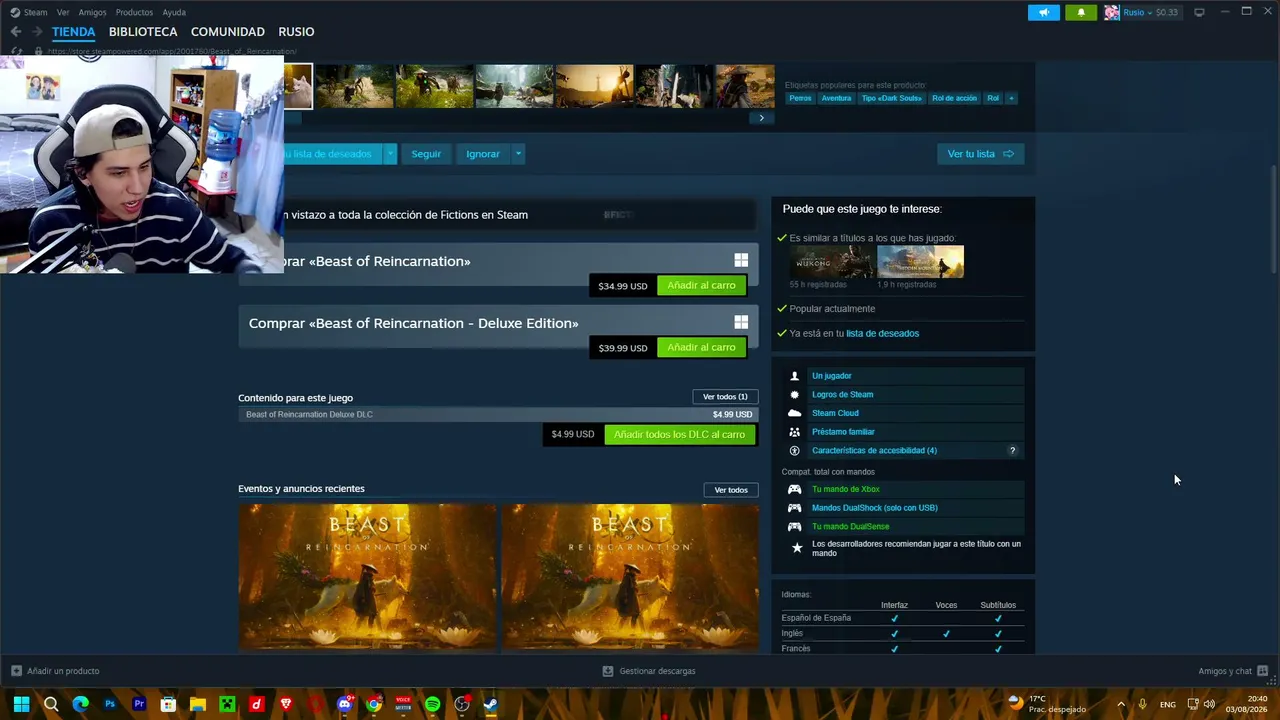Screen dimensions: 1280x720
Task: Open the Productos menu
Action: (x=134, y=12)
